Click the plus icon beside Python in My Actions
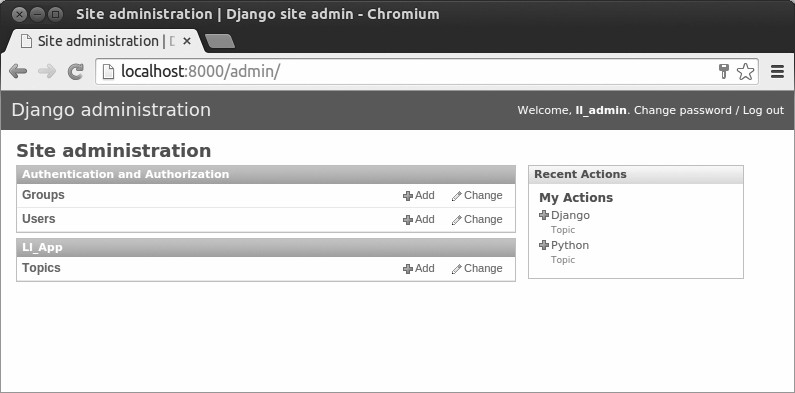Image resolution: width=795 pixels, height=393 pixels. (544, 245)
